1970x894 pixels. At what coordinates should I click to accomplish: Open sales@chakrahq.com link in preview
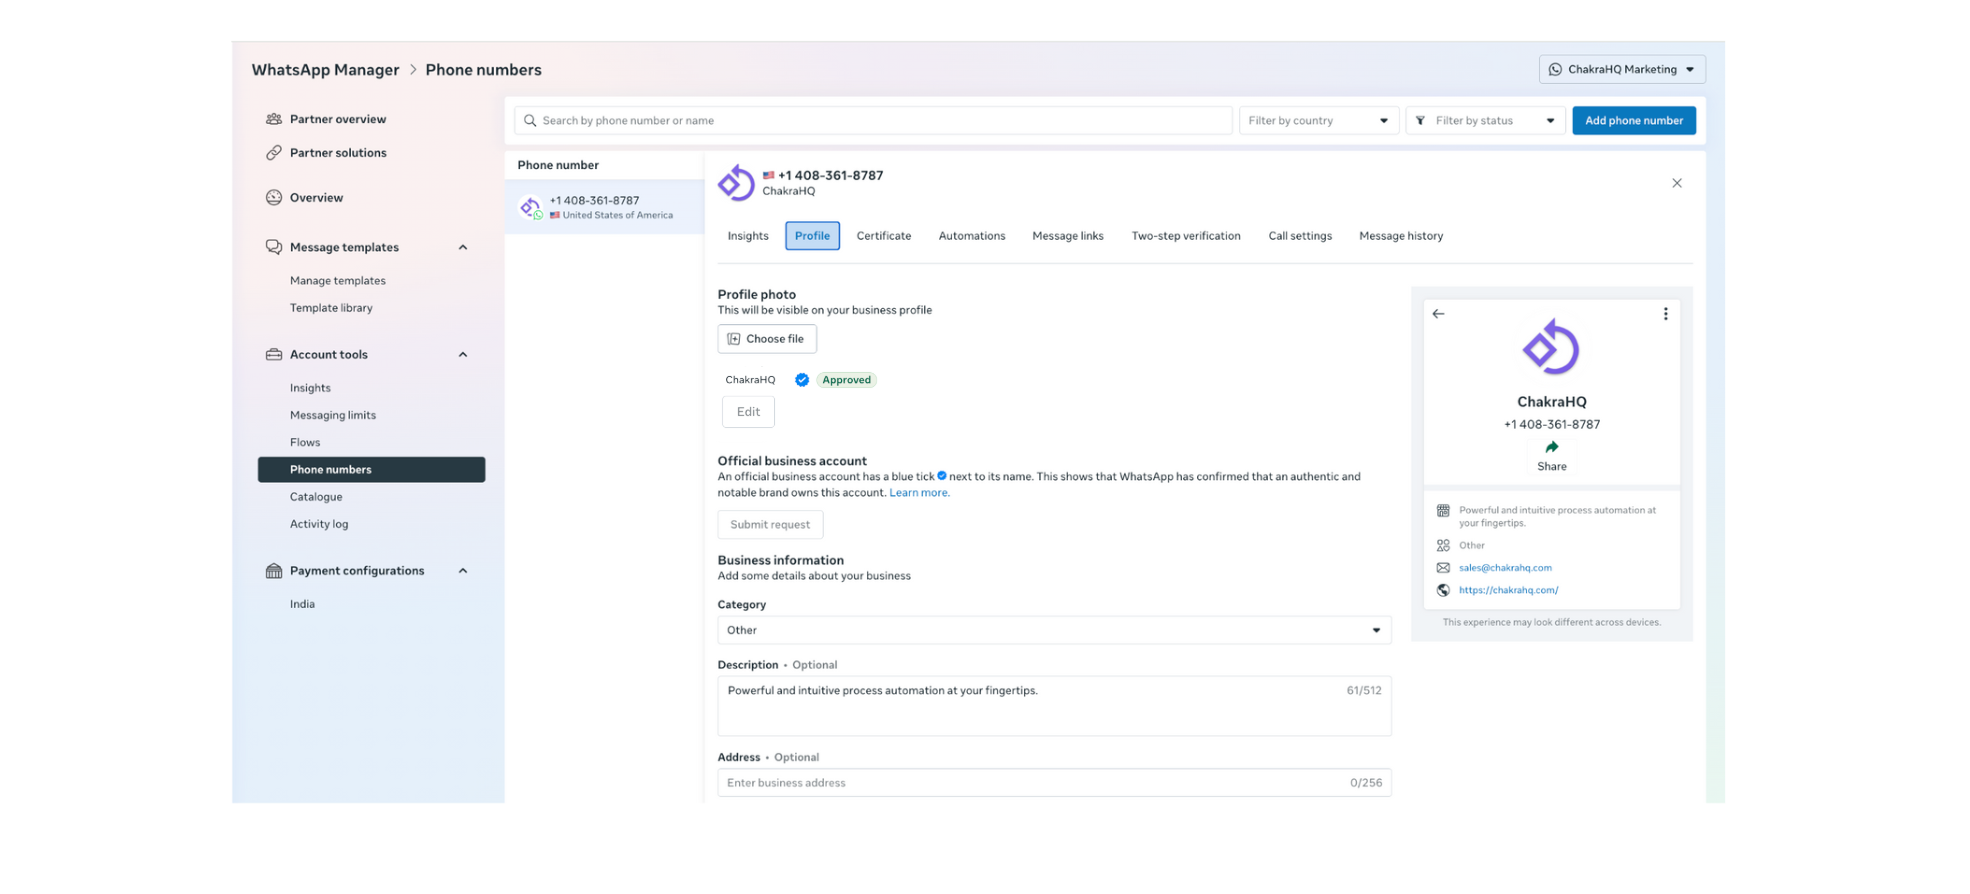[x=1505, y=568]
